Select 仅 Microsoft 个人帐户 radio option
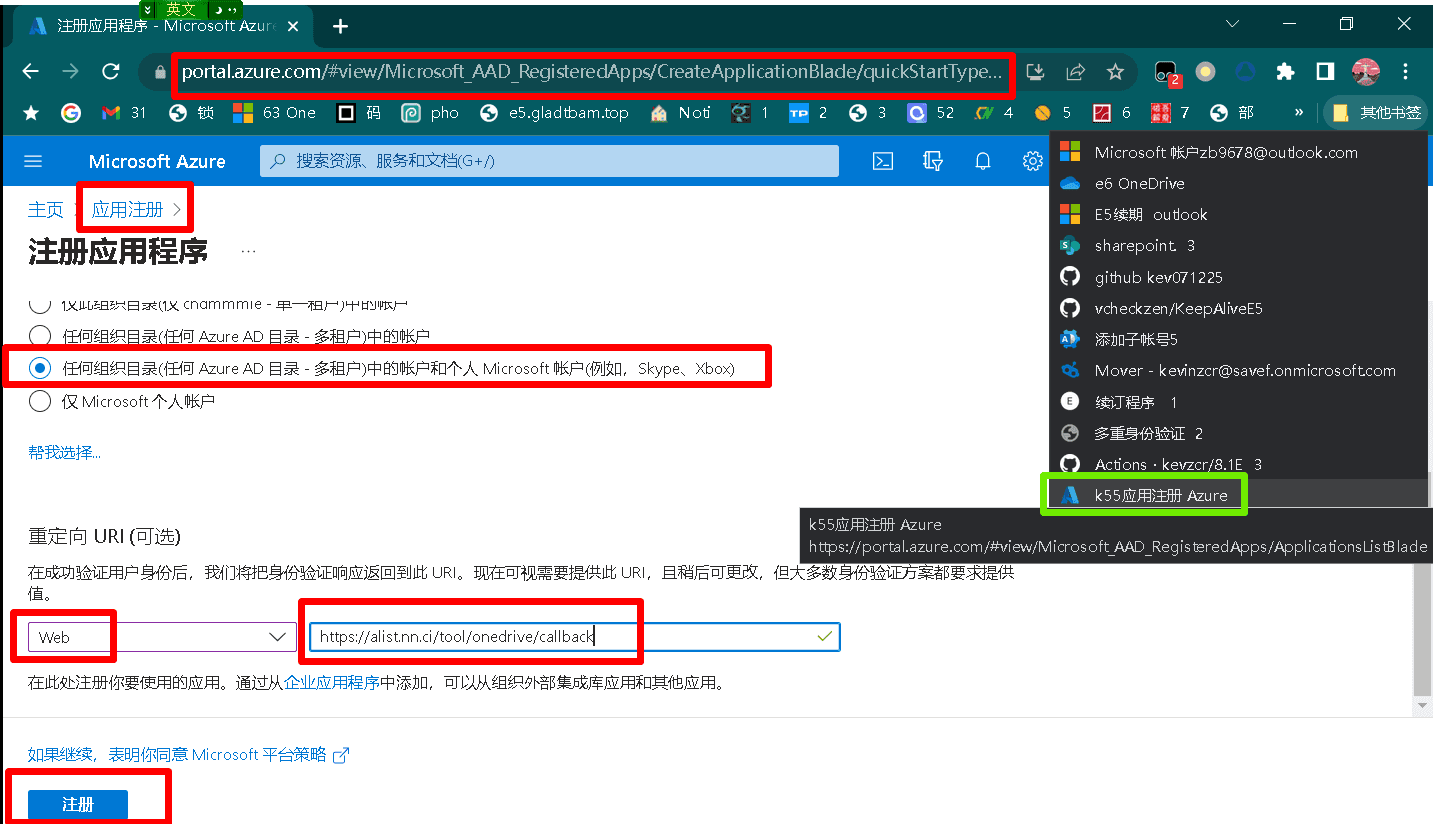Screen dimensions: 1433x824 click(40, 401)
